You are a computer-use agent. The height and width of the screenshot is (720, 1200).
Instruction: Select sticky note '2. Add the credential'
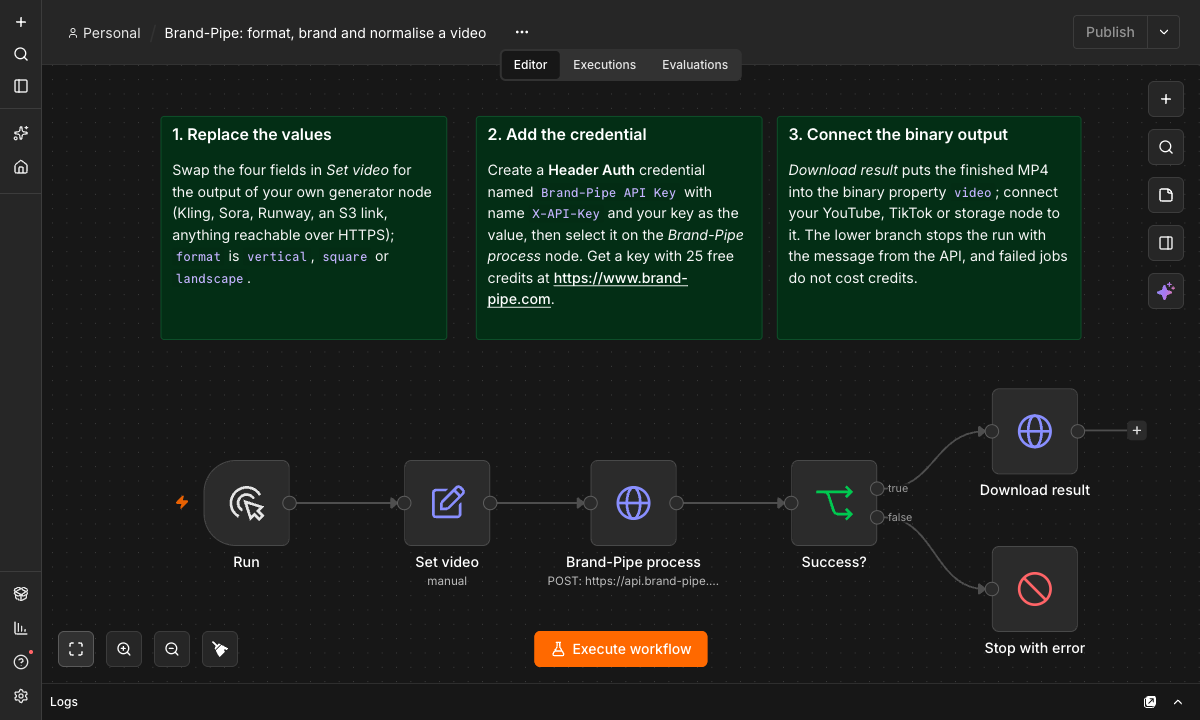619,228
